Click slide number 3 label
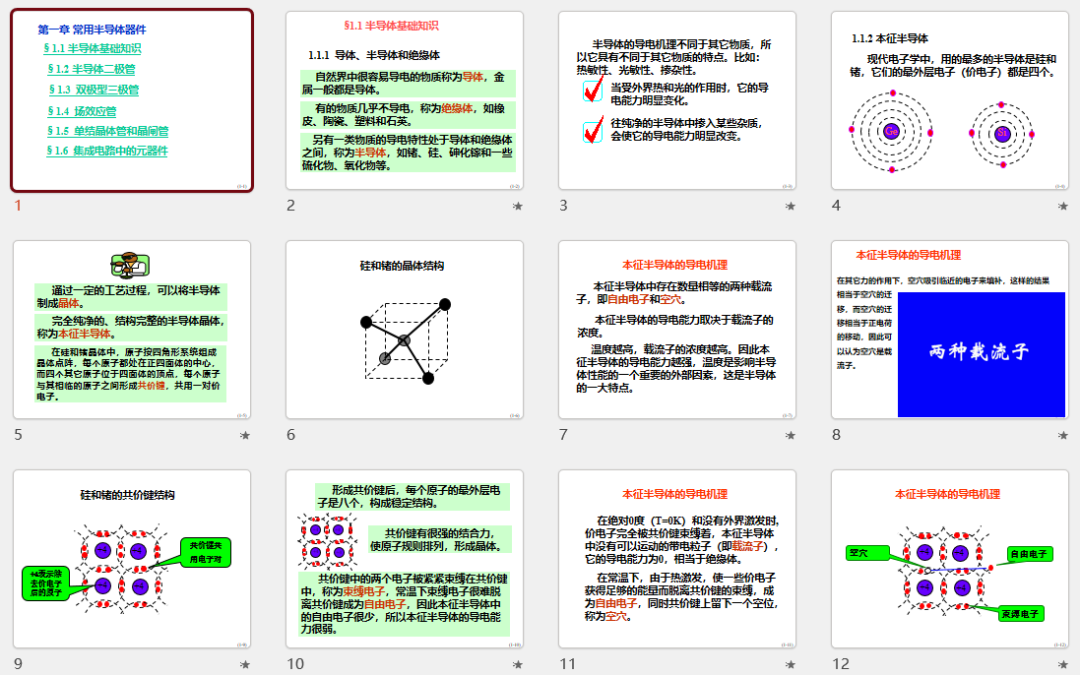1080x675 pixels. click(563, 205)
